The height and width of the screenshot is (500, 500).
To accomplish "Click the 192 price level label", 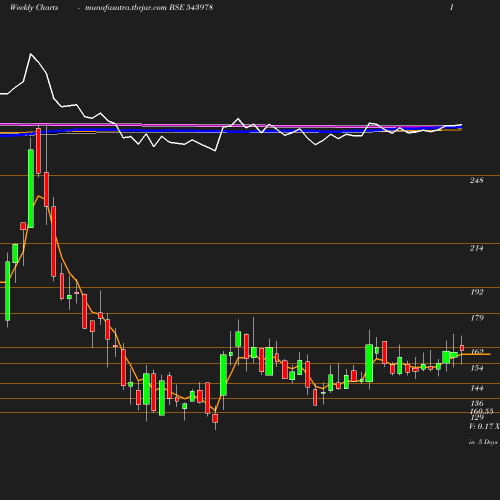I will coord(477,292).
